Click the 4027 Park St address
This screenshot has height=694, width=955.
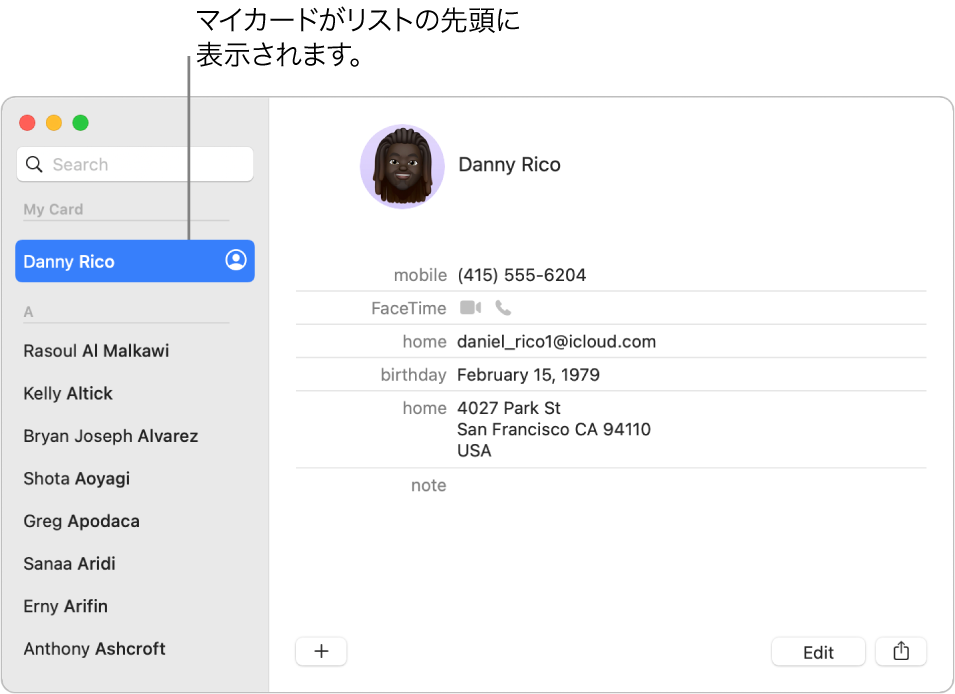554,429
